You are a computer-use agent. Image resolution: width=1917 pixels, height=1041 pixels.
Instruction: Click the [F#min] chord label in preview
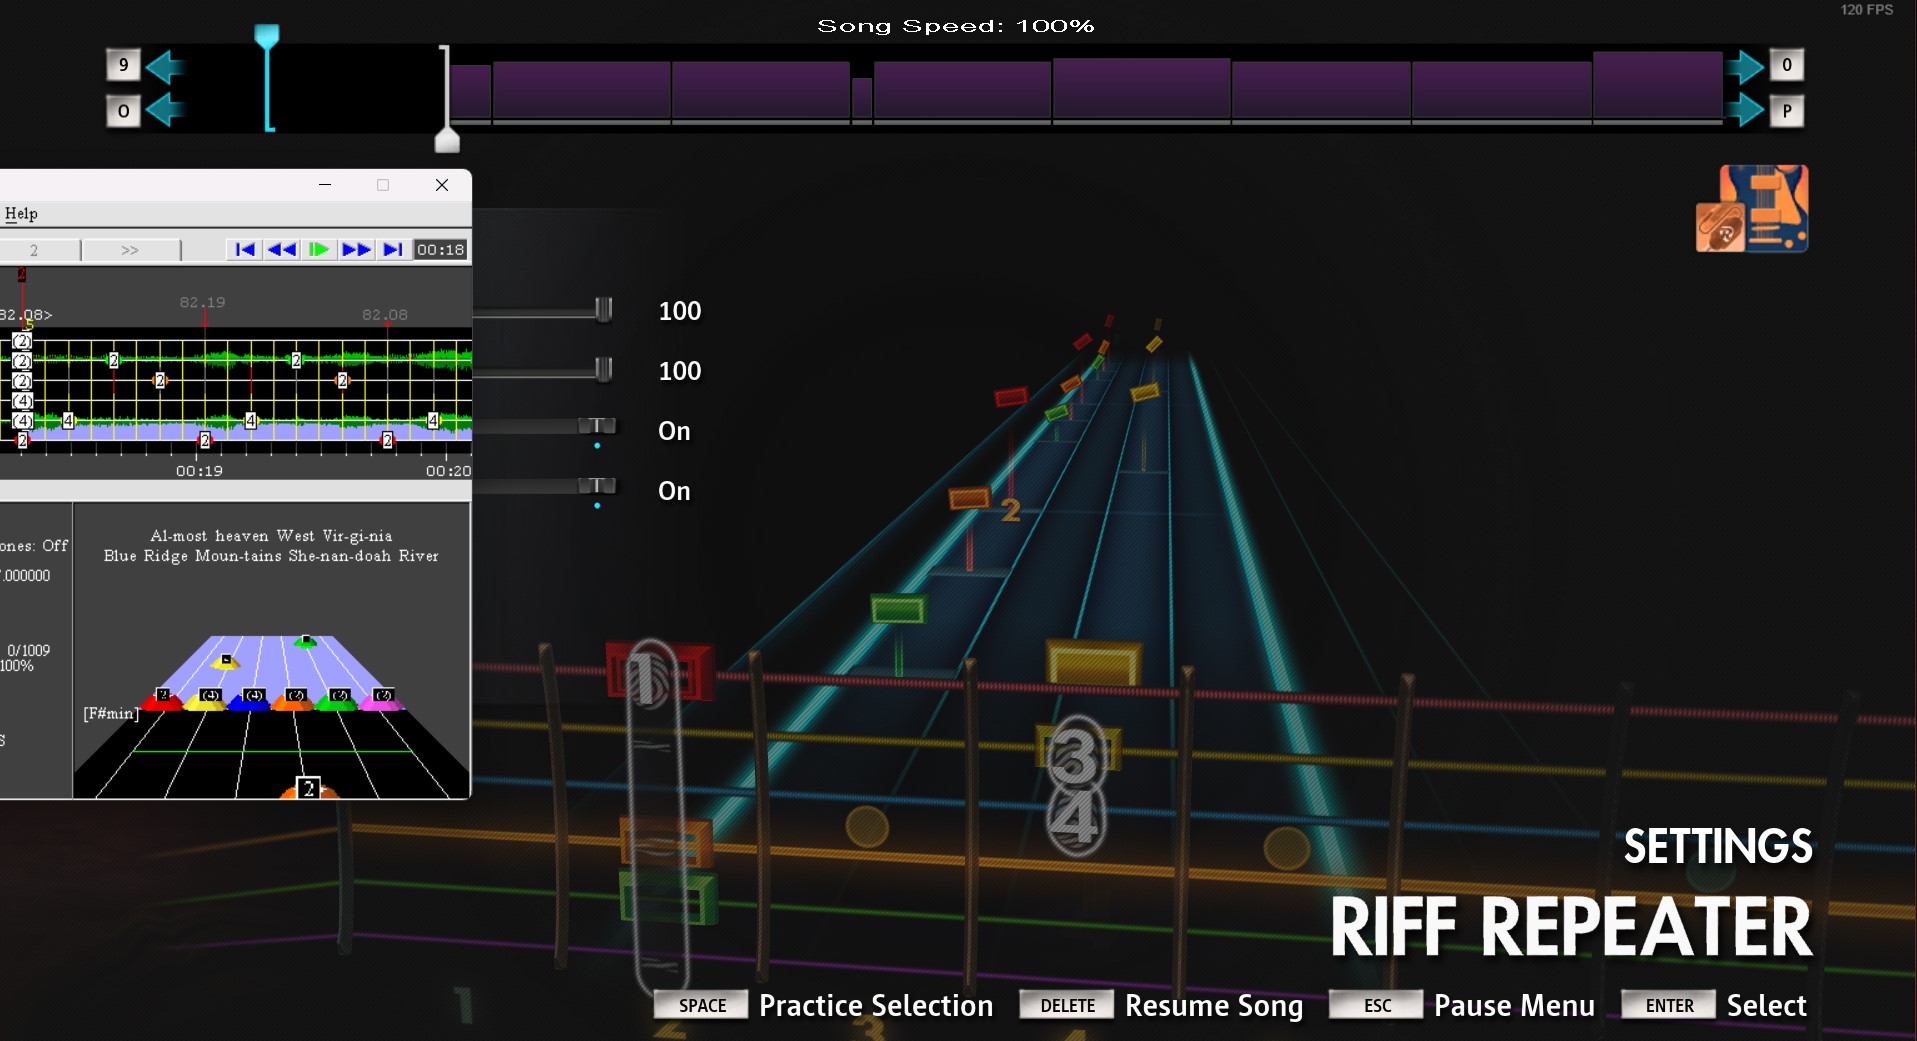(x=111, y=714)
